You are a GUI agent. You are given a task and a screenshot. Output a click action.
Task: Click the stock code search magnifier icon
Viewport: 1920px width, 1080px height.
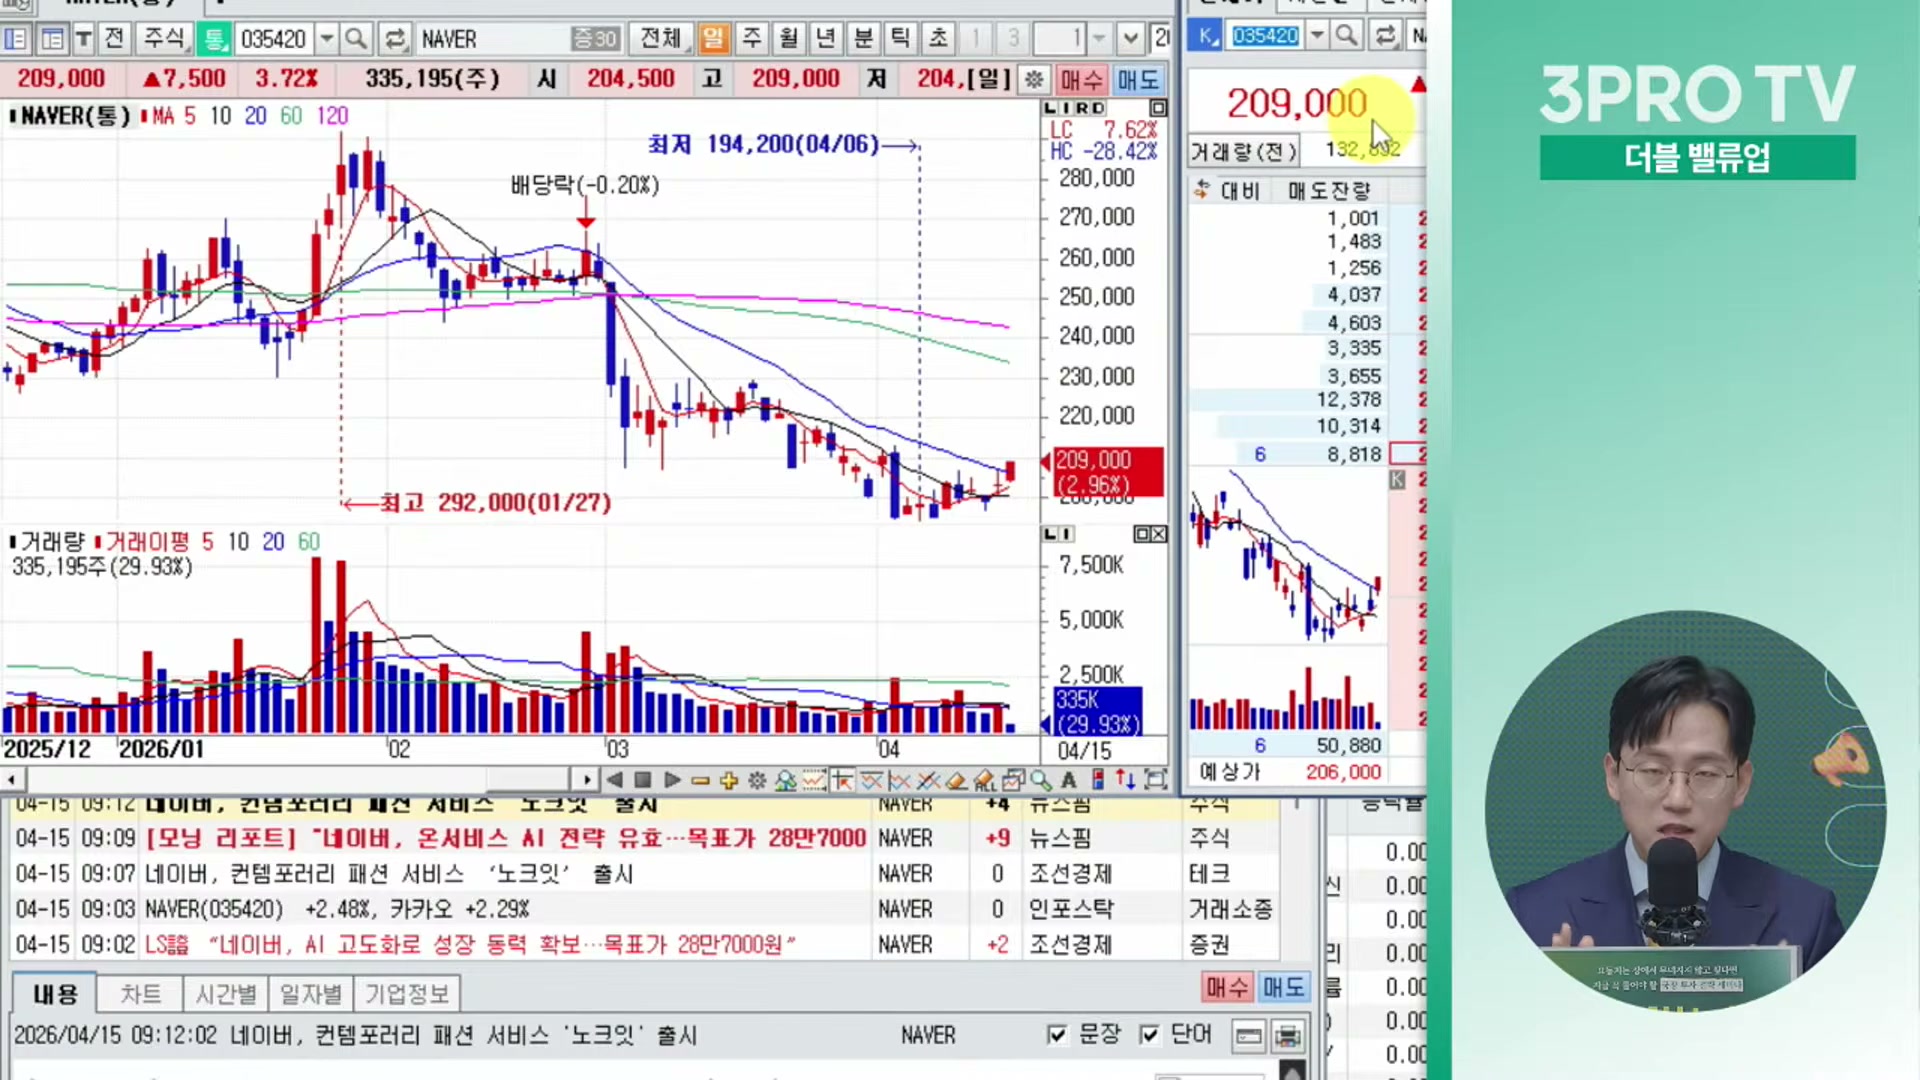(355, 39)
